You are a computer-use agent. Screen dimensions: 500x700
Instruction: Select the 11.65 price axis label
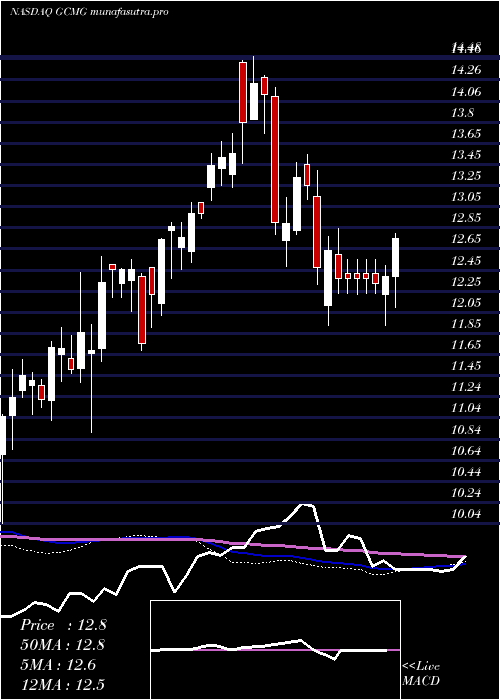pyautogui.click(x=467, y=345)
